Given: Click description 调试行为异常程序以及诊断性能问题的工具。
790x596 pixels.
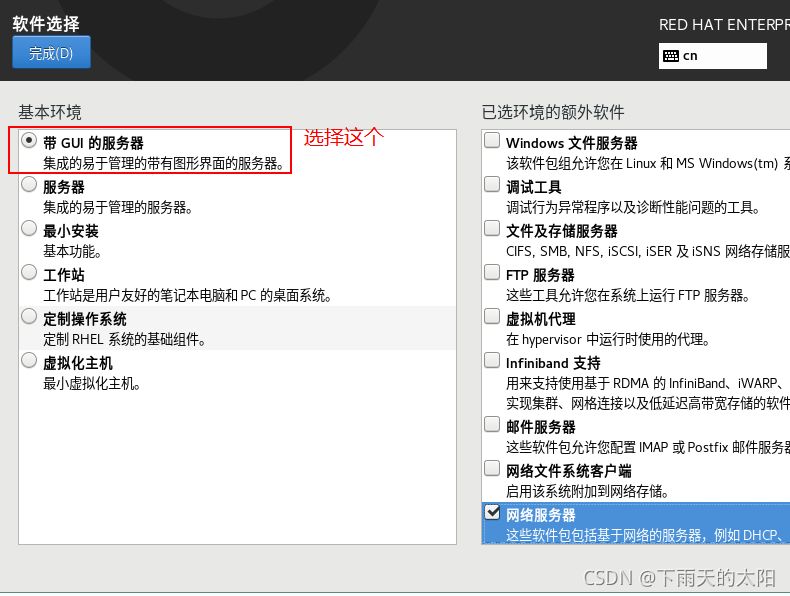Looking at the screenshot, I should point(633,208).
